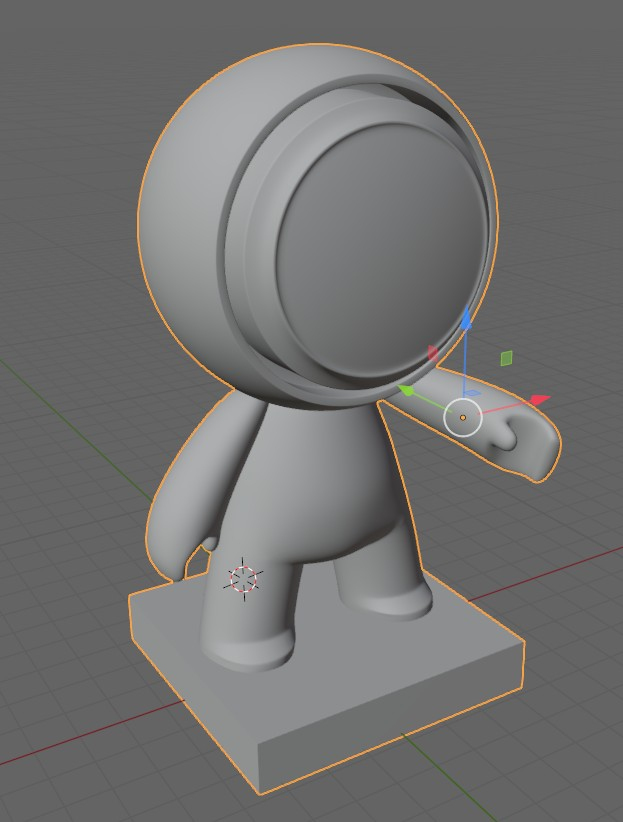Click the round visor on the character's helmet
The height and width of the screenshot is (822, 623).
click(382, 251)
